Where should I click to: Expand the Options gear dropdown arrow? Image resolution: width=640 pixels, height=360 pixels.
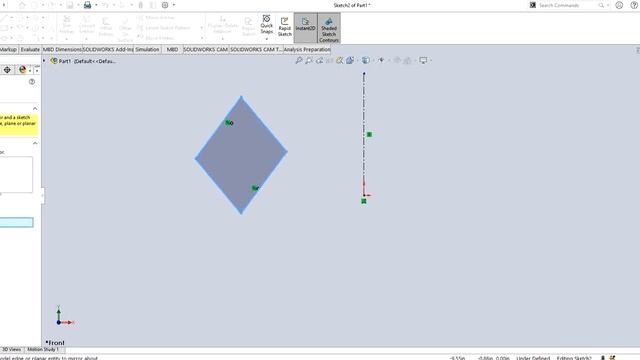tap(174, 5)
